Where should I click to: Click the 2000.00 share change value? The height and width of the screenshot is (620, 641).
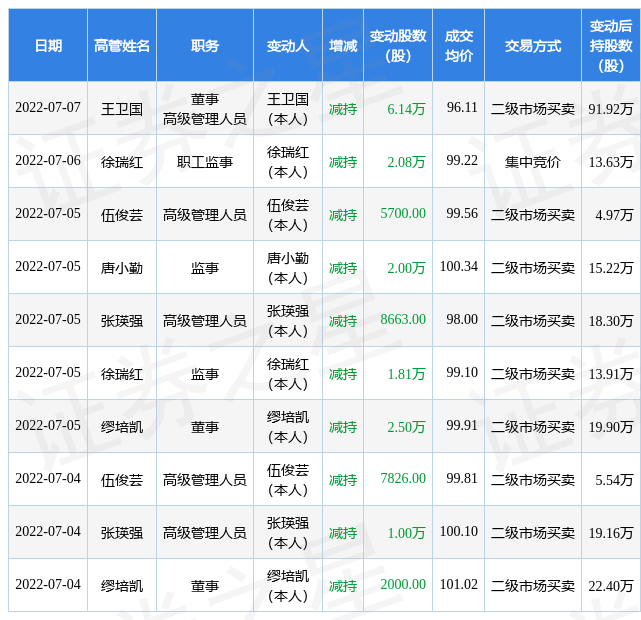tap(403, 584)
